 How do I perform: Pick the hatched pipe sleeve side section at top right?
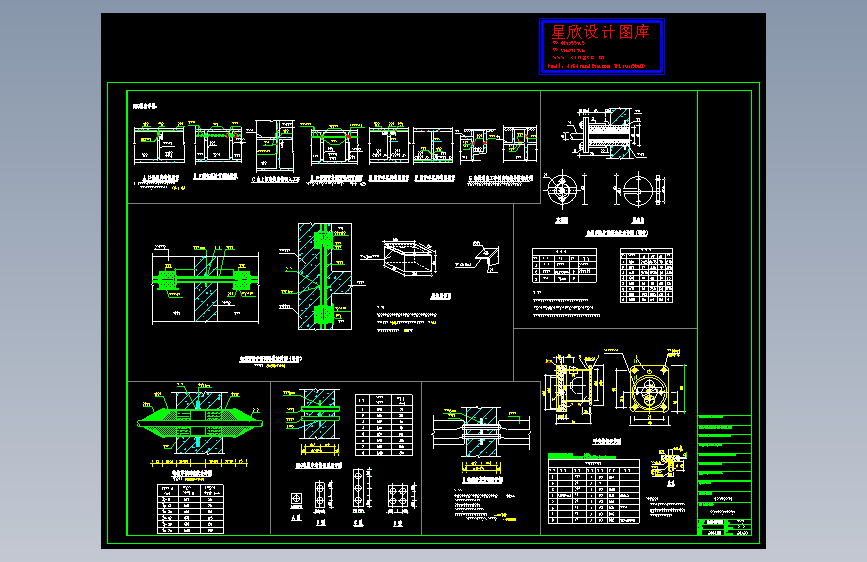point(604,133)
